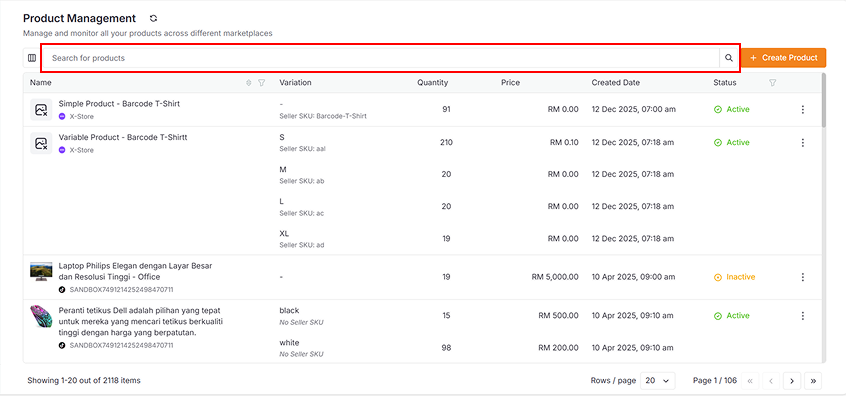This screenshot has height=396, width=846.
Task: Jump to the last page arrow
Action: click(x=813, y=380)
